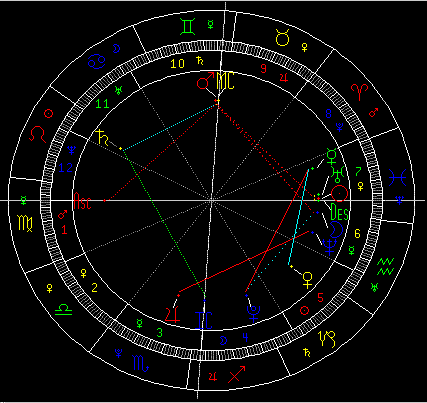The height and width of the screenshot is (403, 427).
Task: Select the blue Cancer sign glyph
Action: 97,62
